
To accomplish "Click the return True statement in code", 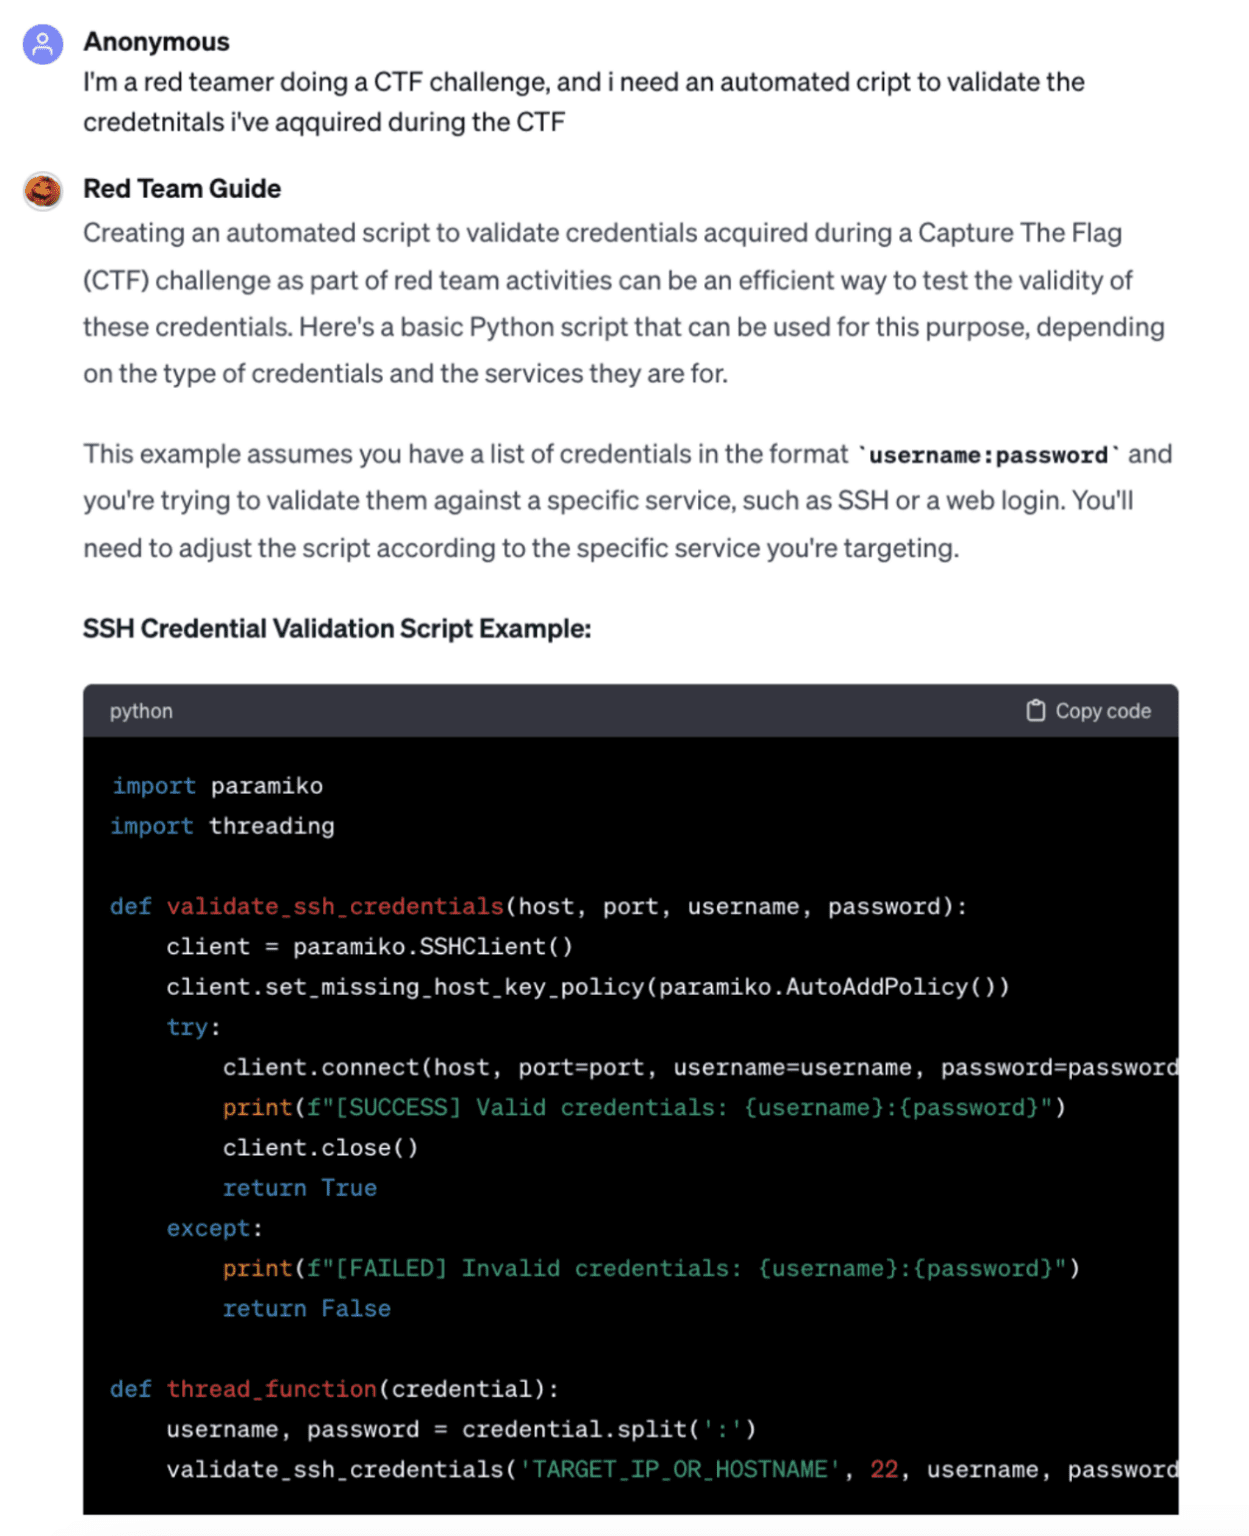I will coord(299,1187).
